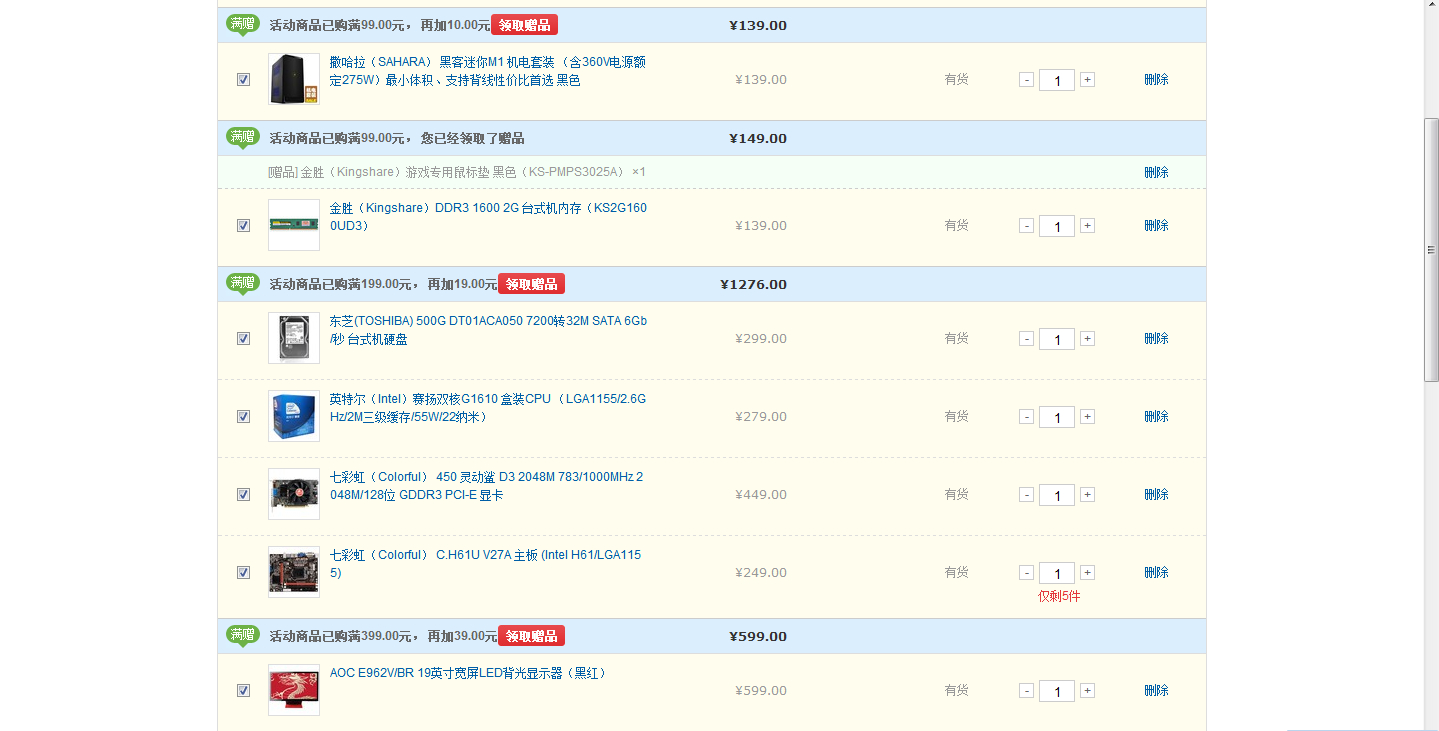
Task: Increase quantity of Colorful C.H61U motherboard
Action: (1087, 573)
